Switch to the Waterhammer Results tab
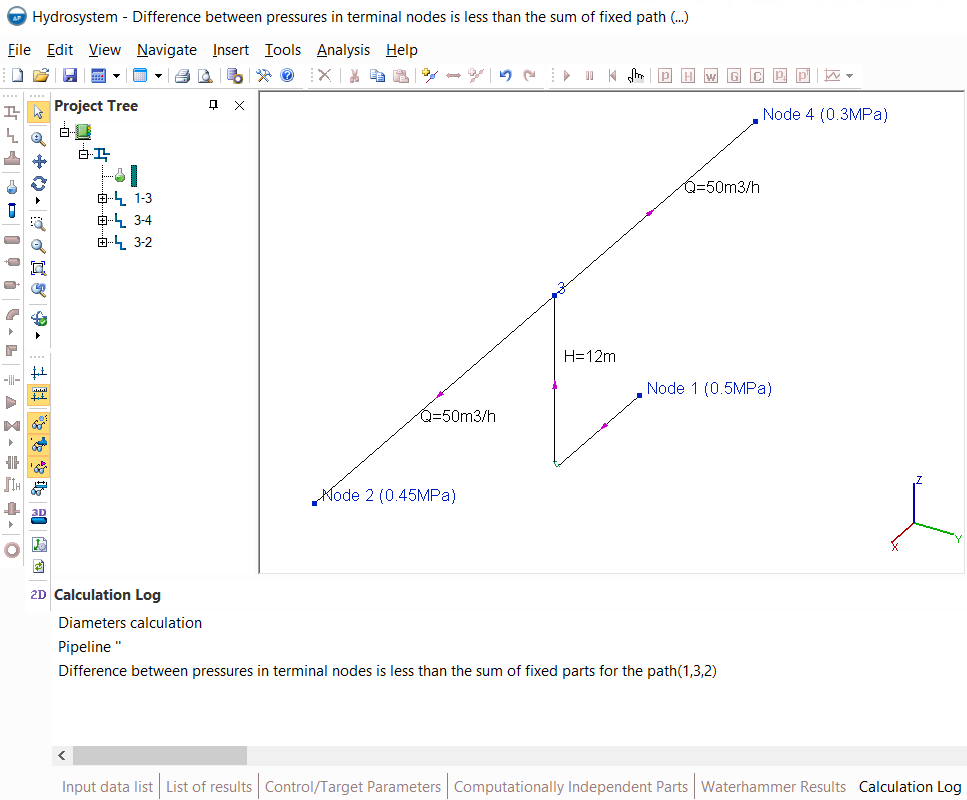Viewport: 967px width, 800px height. [773, 787]
